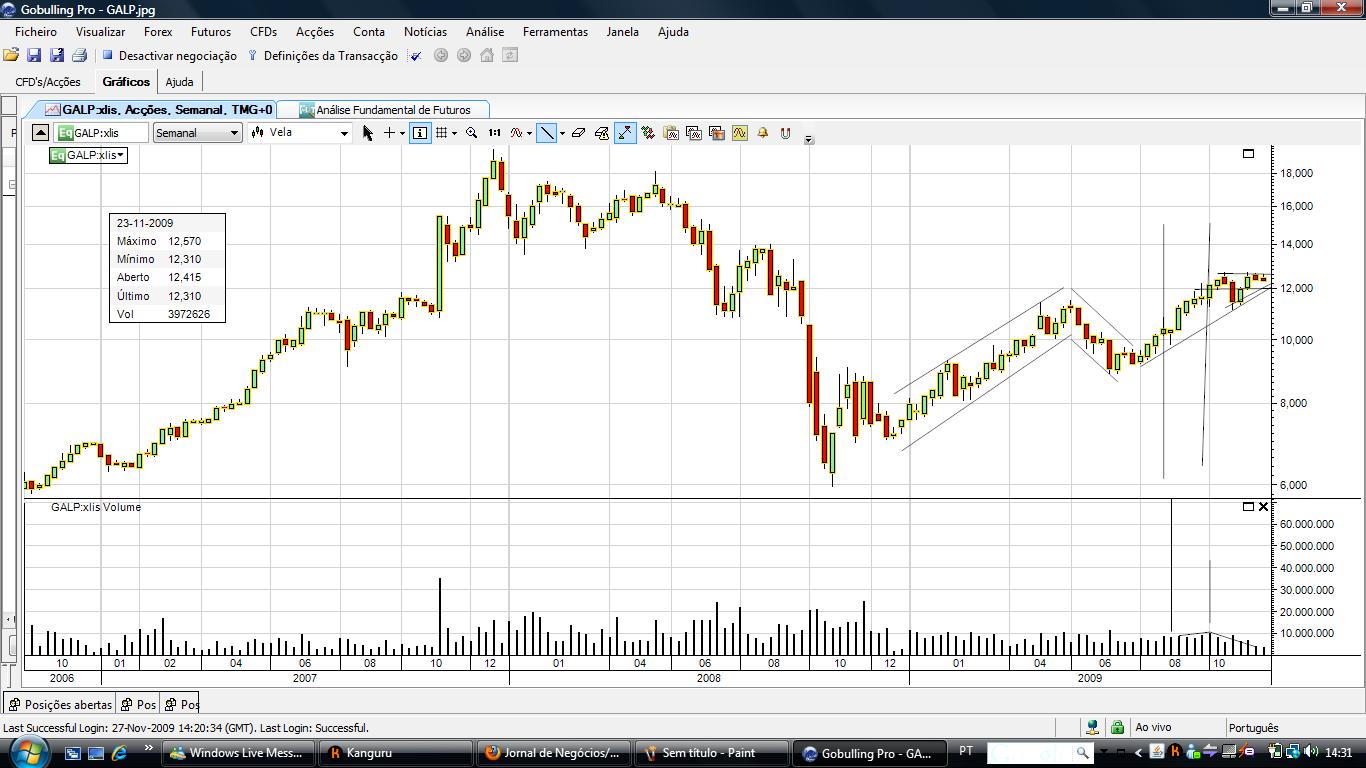Viewport: 1366px width, 768px height.
Task: Expand the indicators dropdown arrow
Action: pos(529,133)
